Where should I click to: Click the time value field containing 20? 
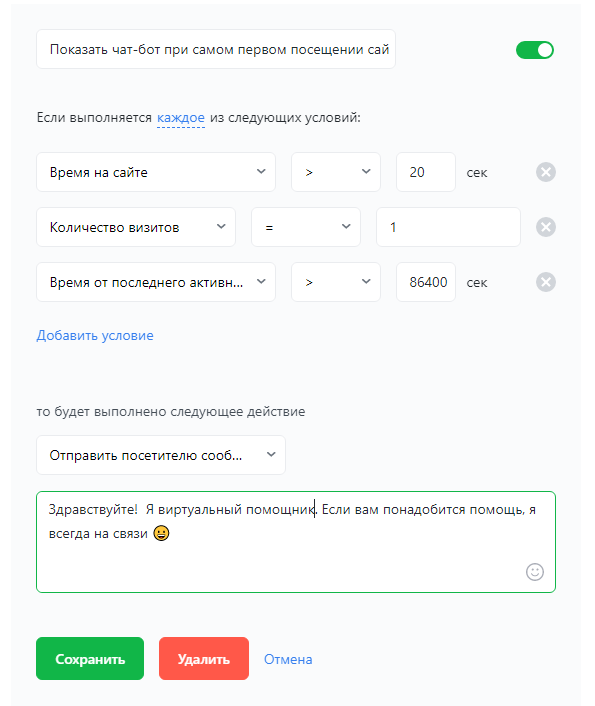pos(426,172)
